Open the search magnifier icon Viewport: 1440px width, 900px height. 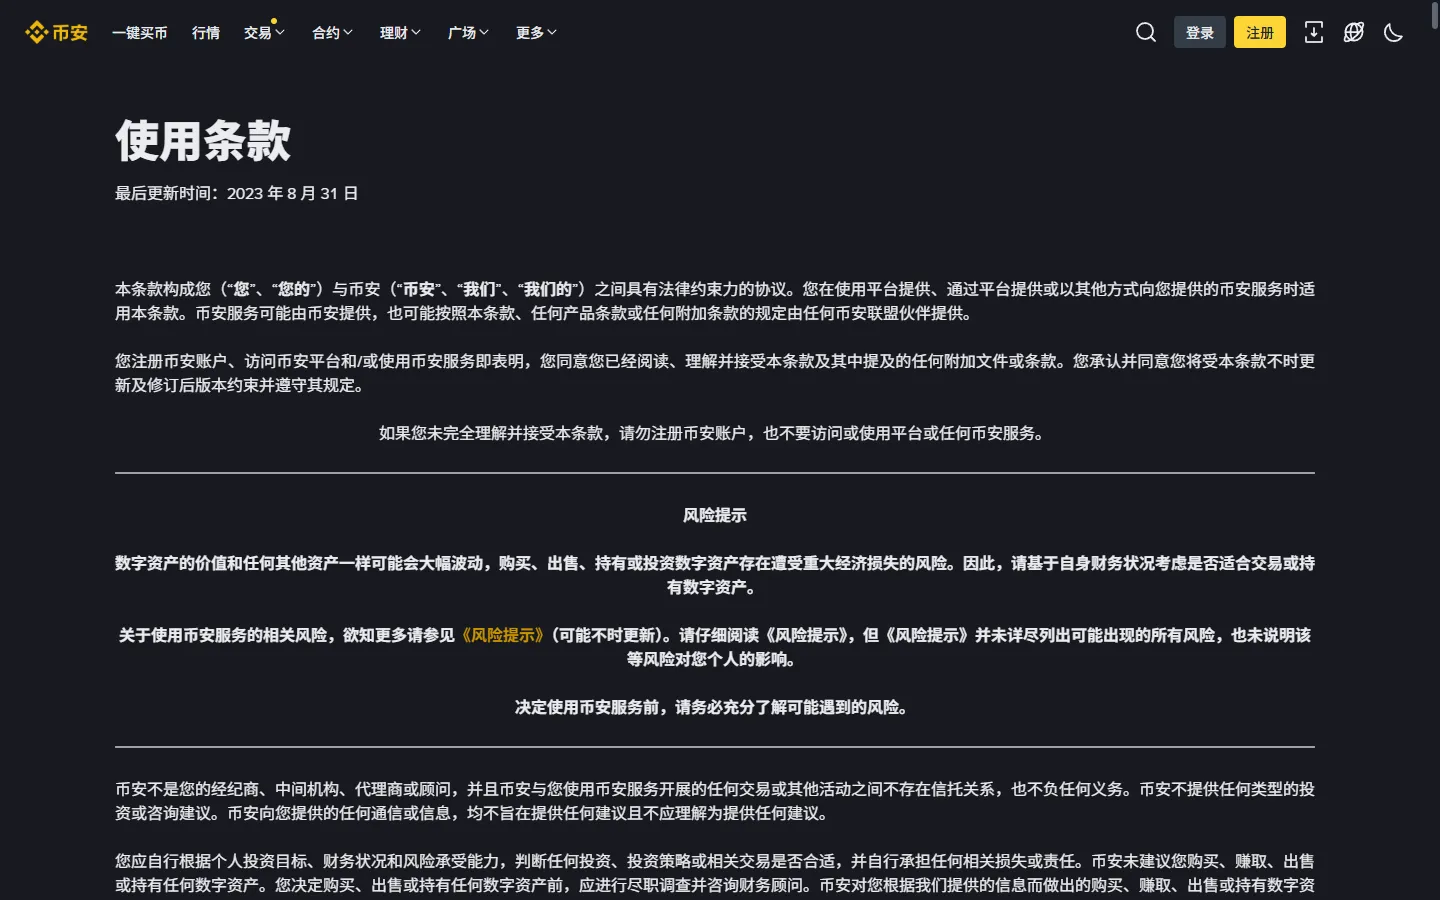(1146, 33)
